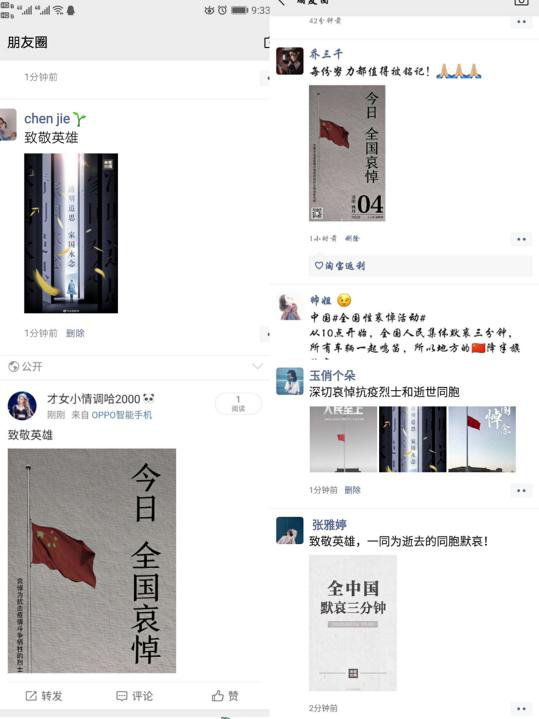Open chen jie's profile name

click(47, 119)
